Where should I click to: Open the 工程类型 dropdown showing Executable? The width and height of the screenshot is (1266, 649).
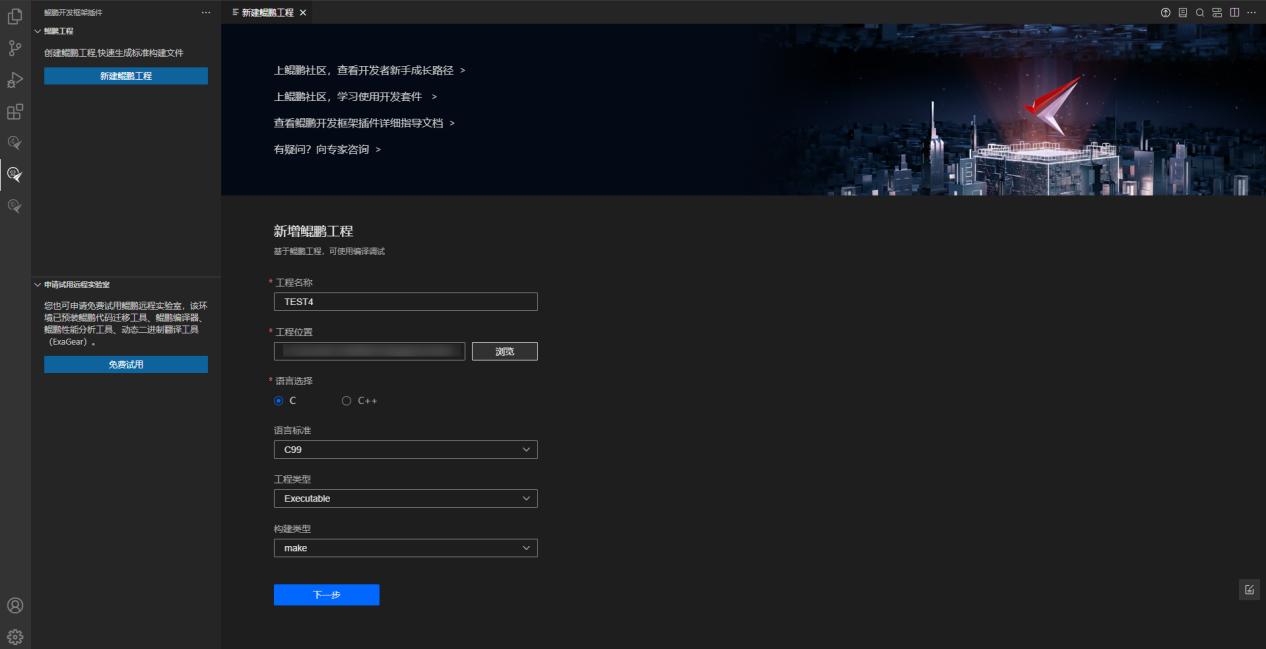tap(405, 498)
